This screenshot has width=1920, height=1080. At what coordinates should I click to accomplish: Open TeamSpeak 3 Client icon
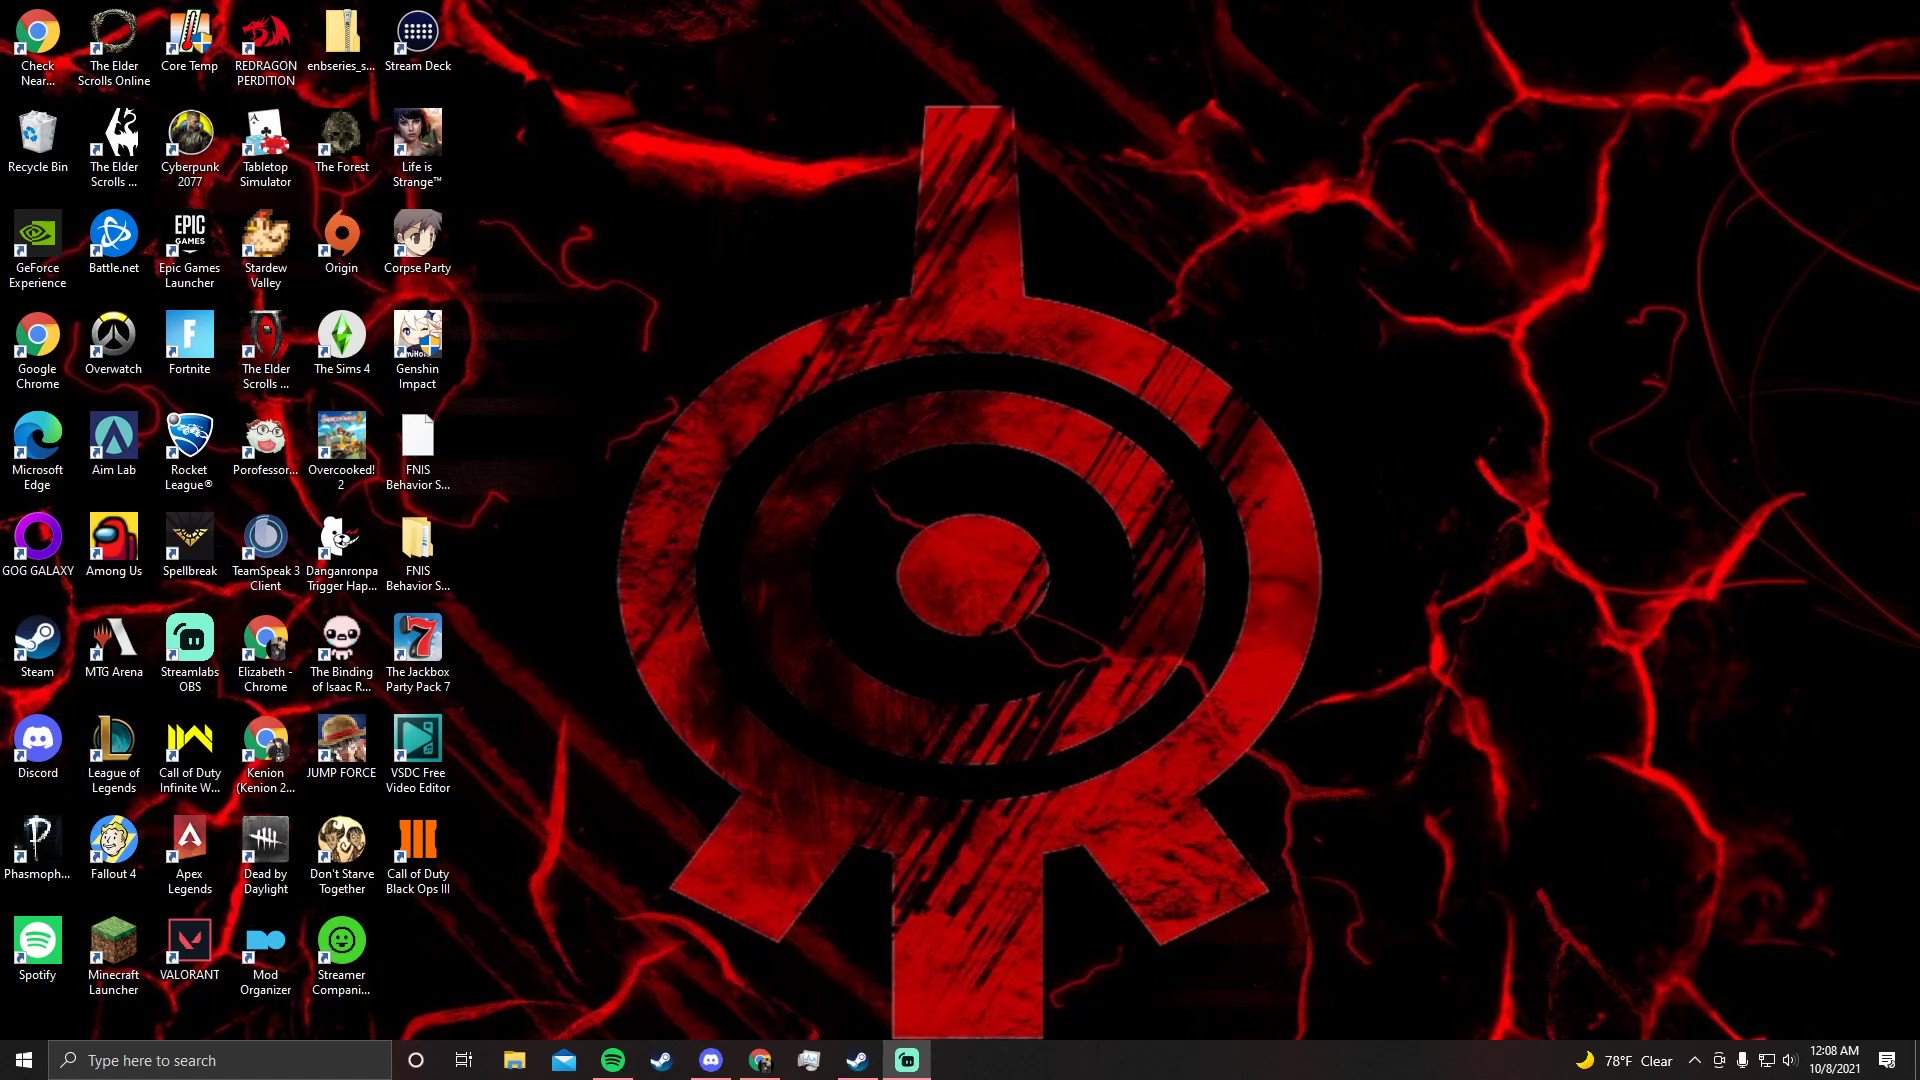coord(266,553)
